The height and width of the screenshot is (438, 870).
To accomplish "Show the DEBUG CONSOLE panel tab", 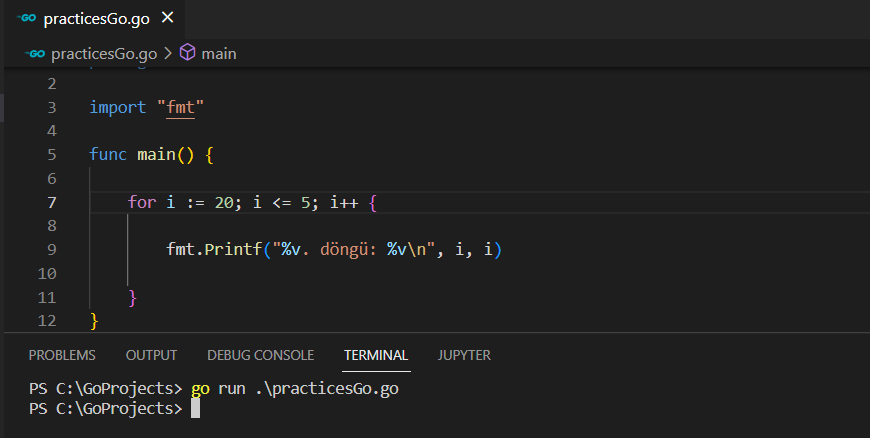I will pos(260,355).
